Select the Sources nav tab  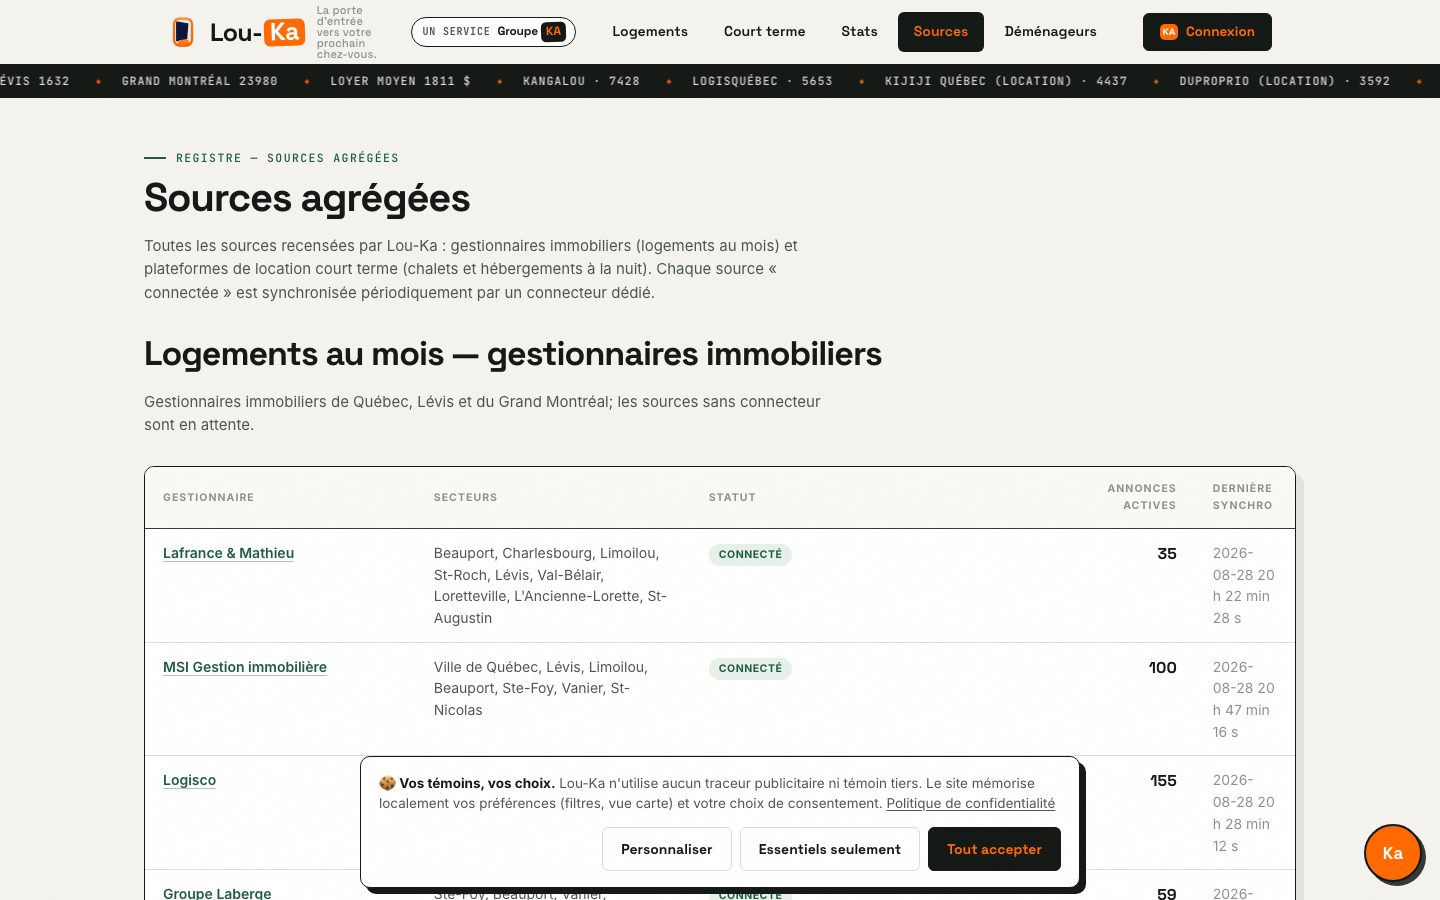pos(941,32)
